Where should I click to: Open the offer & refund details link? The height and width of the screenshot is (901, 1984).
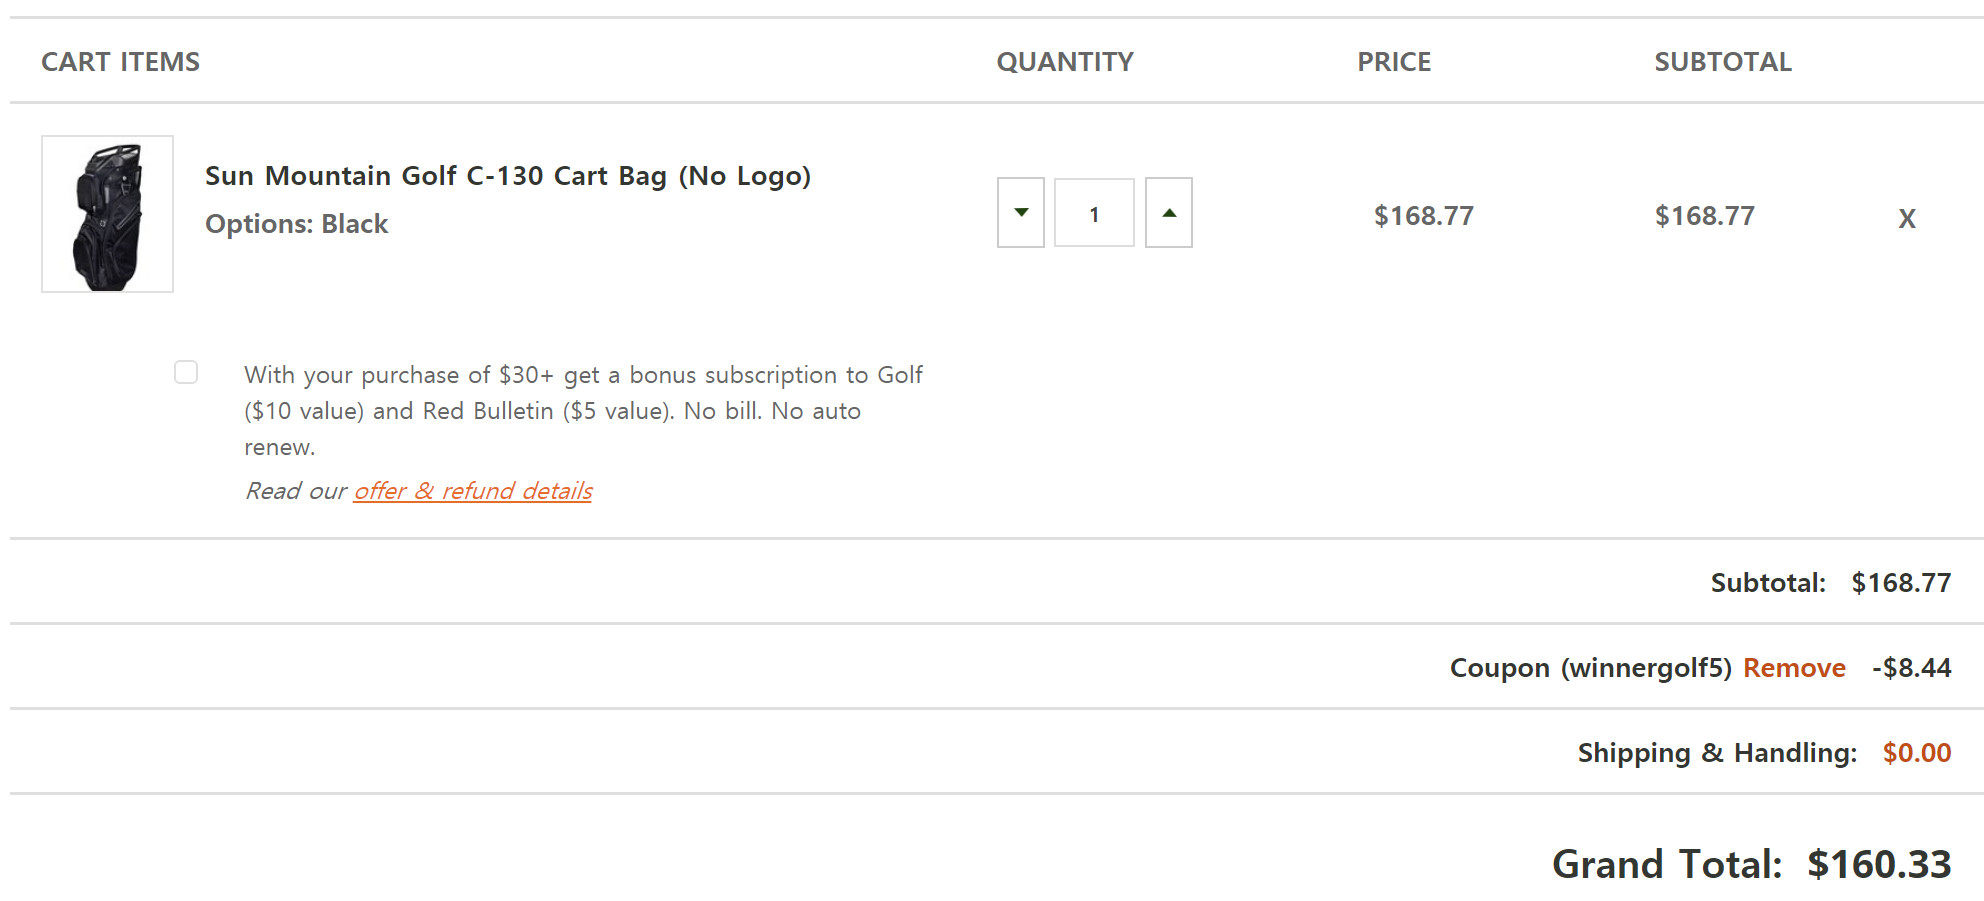(472, 491)
